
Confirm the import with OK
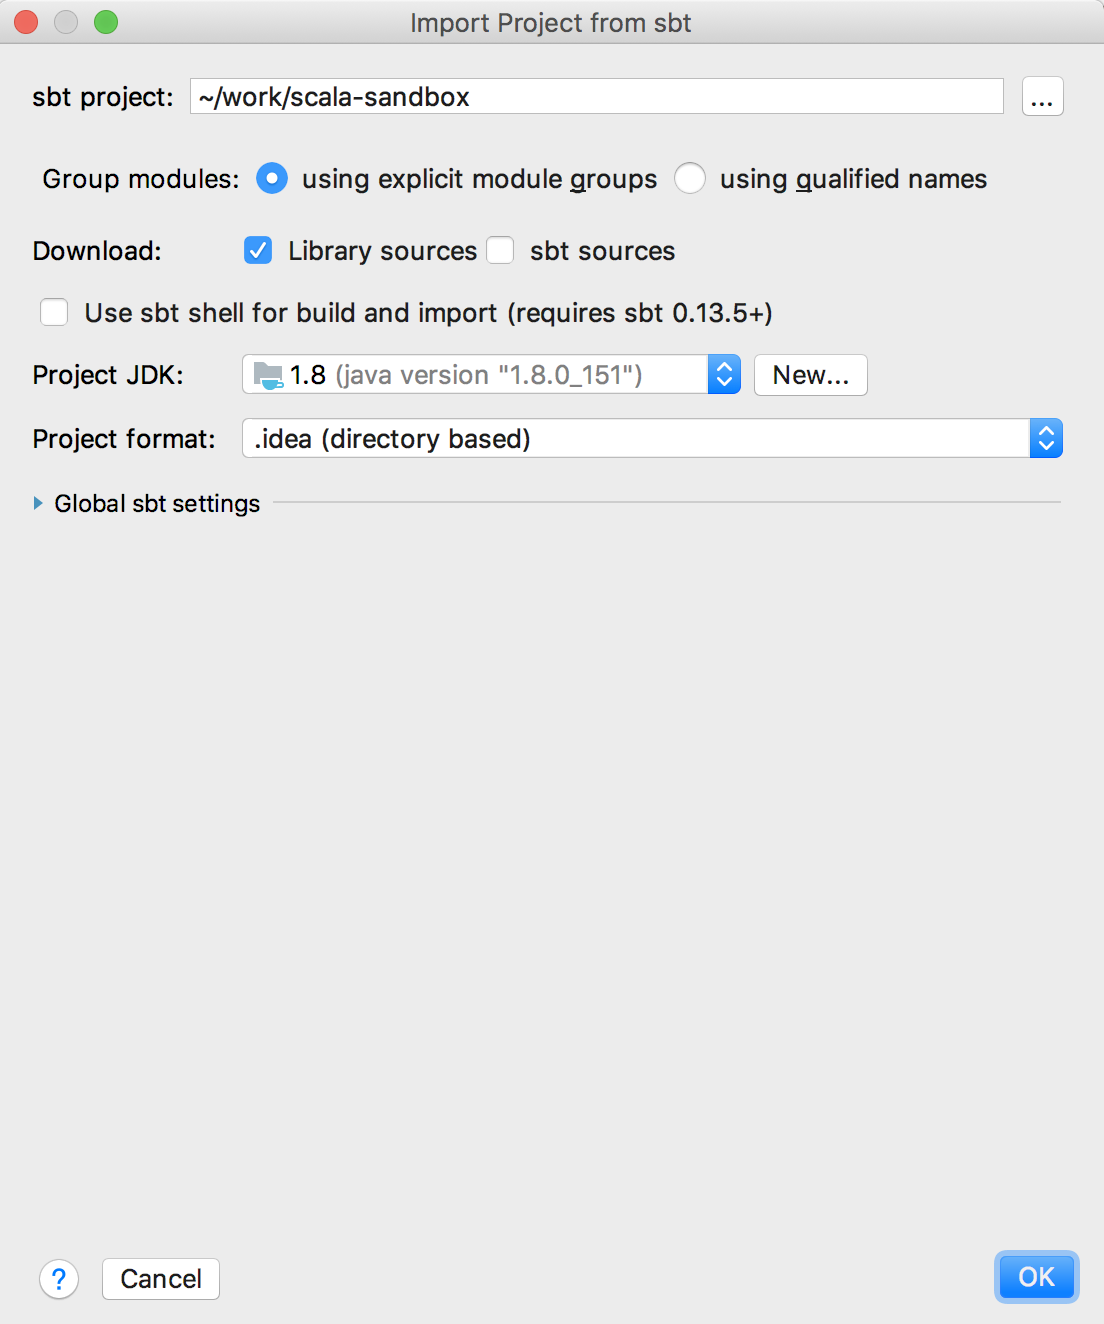point(1036,1277)
